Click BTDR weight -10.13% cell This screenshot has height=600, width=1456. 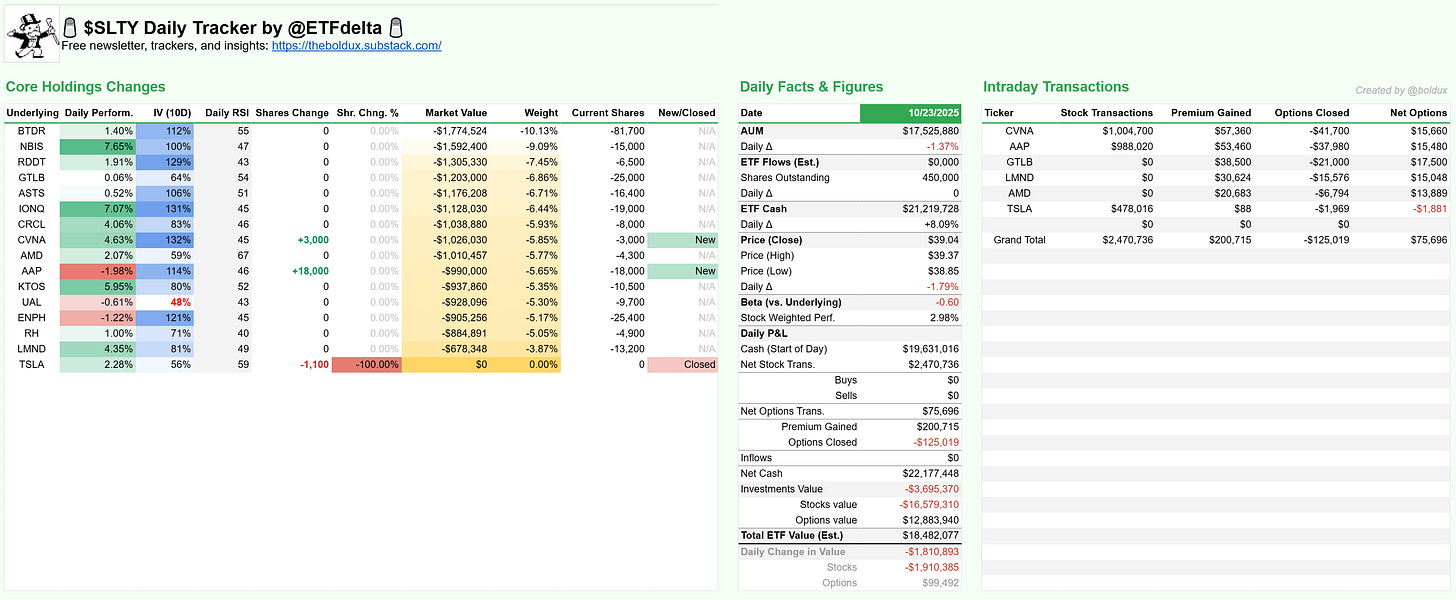526,131
